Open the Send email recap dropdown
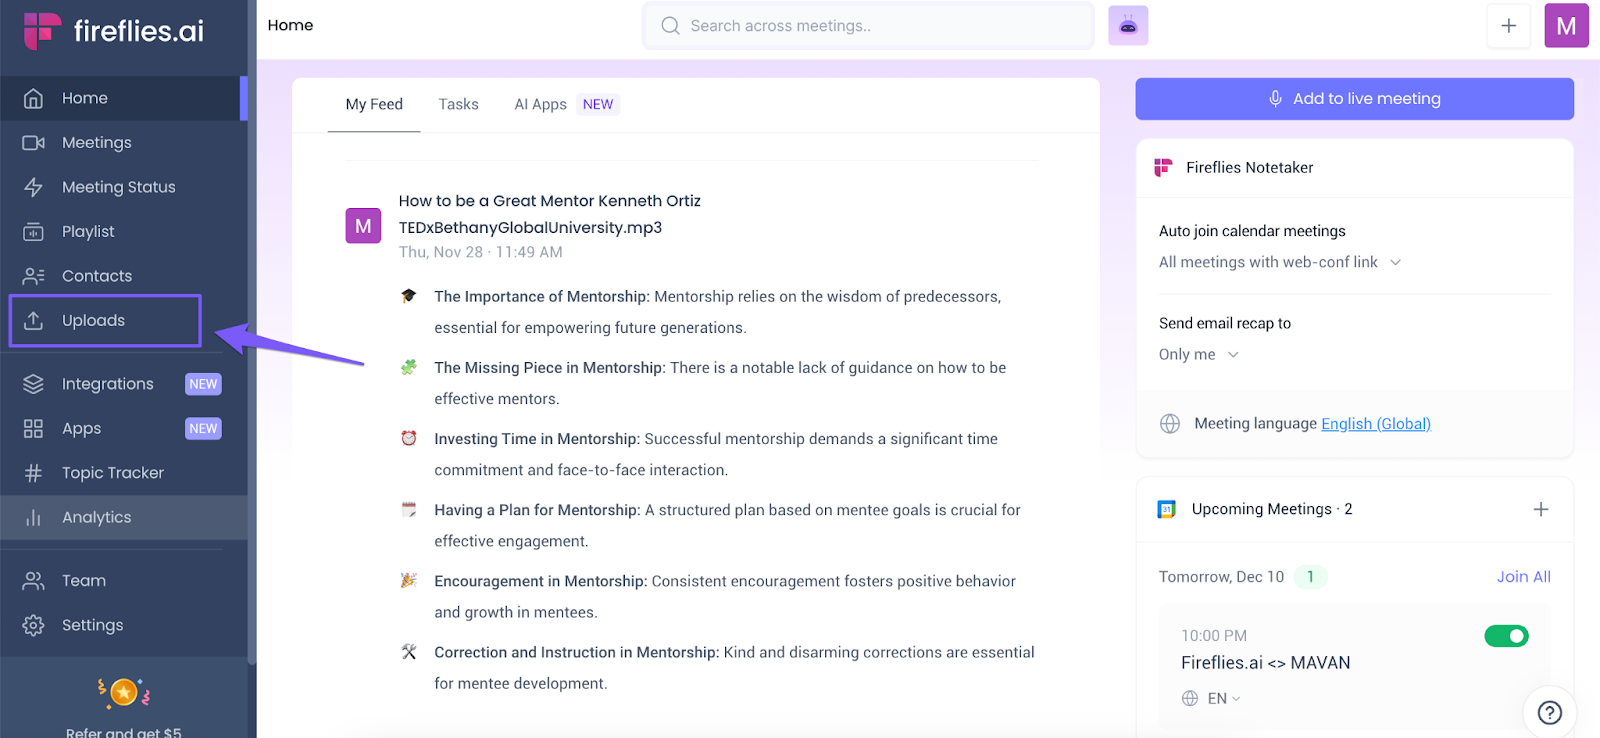Screen dimensions: 1600x738 [x=1199, y=355]
